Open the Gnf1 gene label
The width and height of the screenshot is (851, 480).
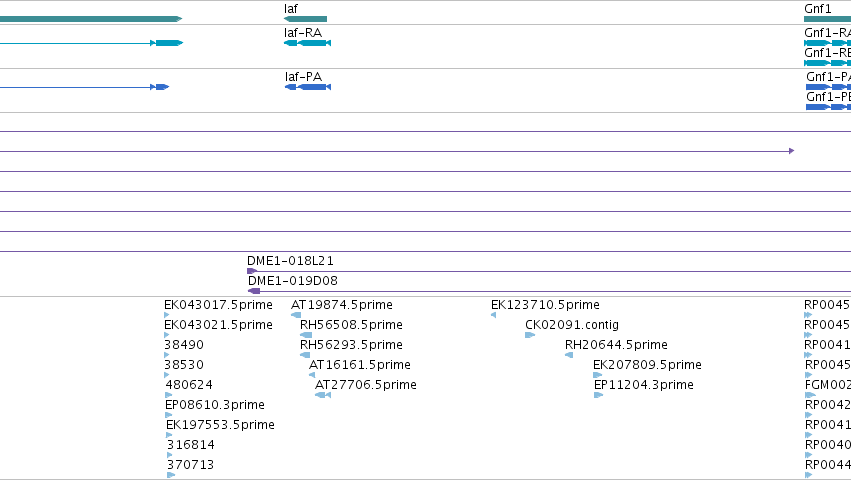tap(817, 9)
